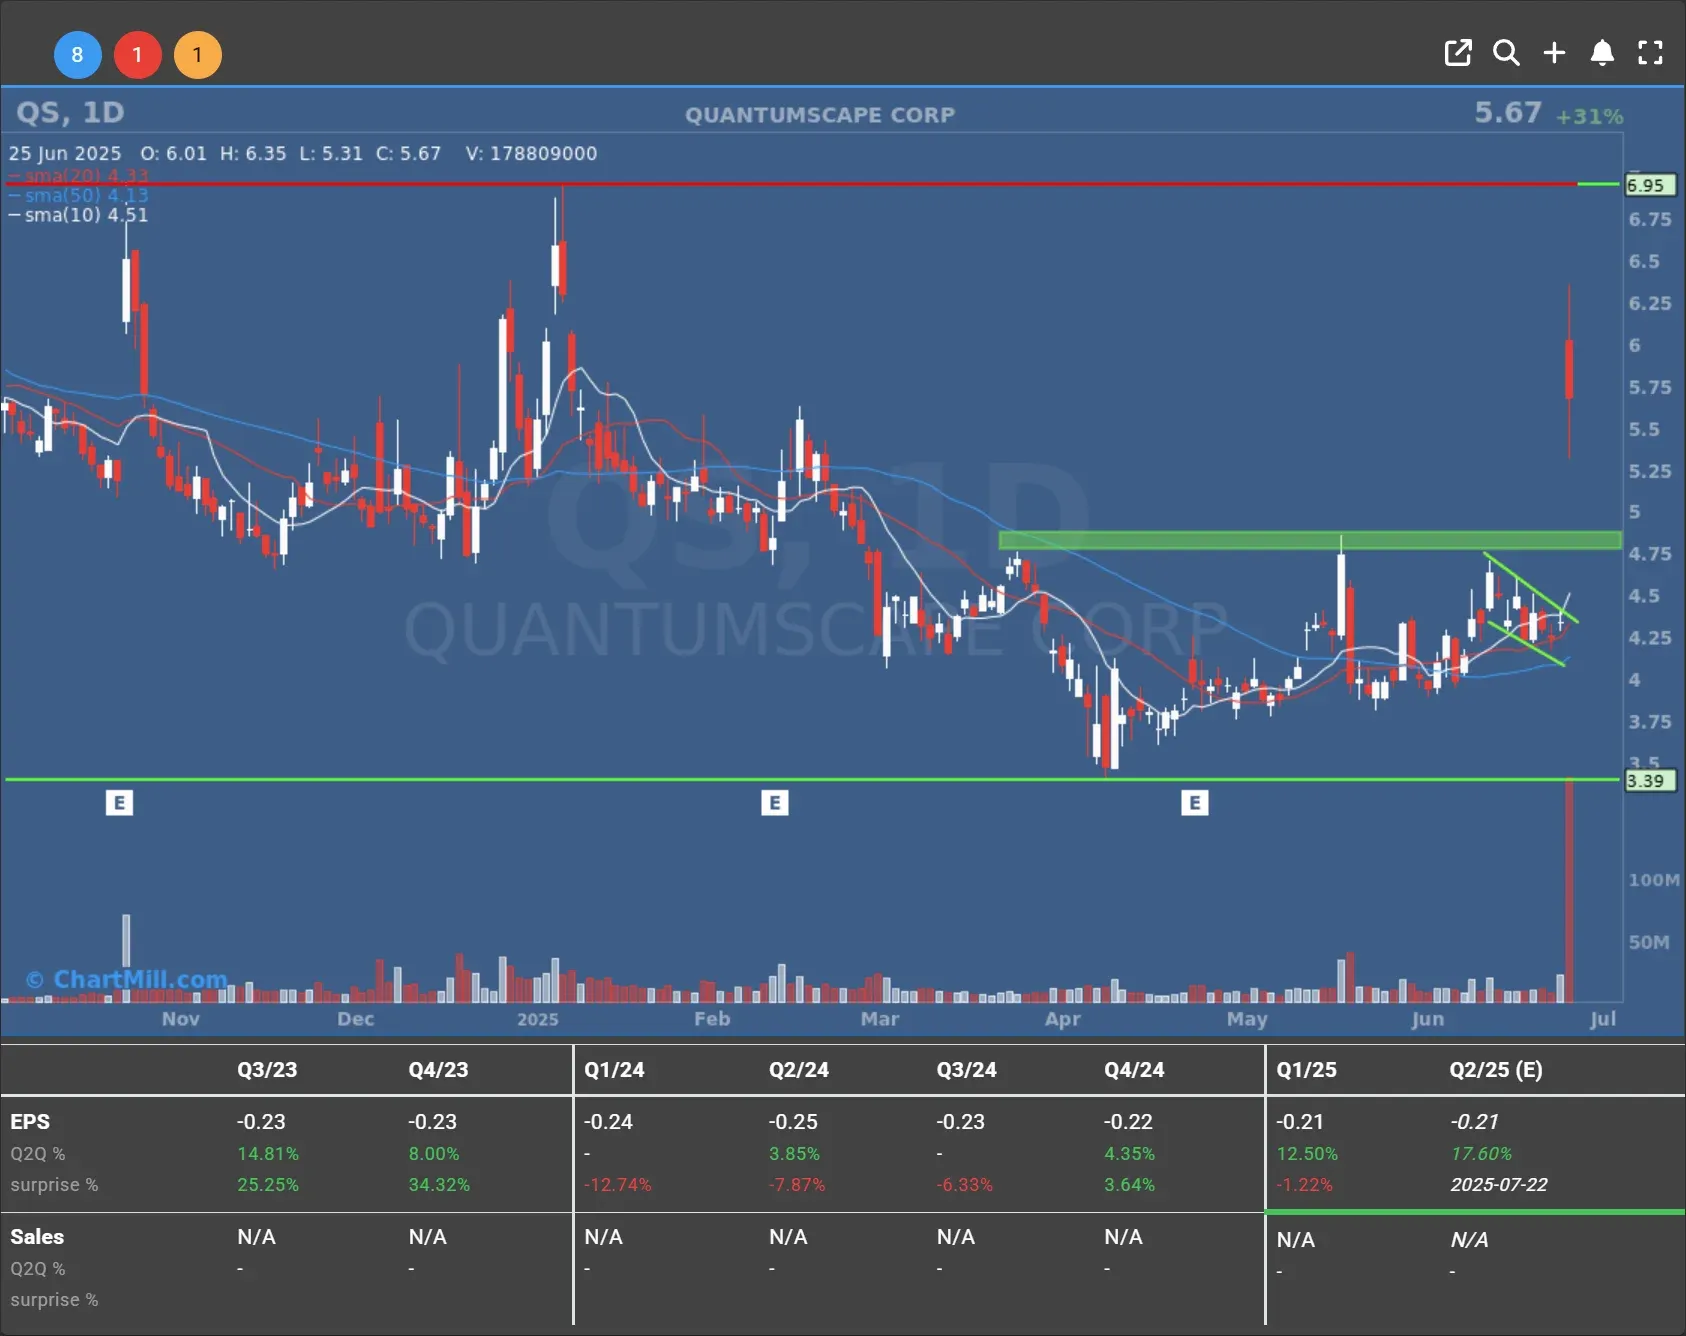Click the February earnings E marker

point(774,802)
